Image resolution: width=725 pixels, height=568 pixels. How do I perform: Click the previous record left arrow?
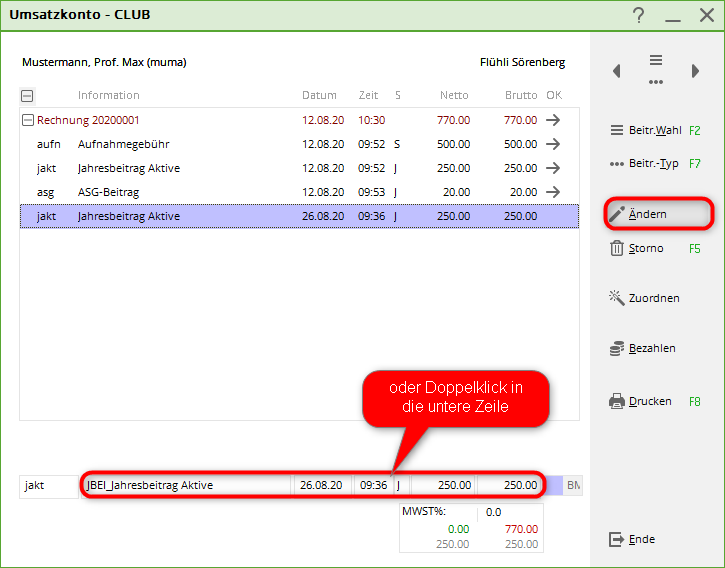pyautogui.click(x=617, y=71)
